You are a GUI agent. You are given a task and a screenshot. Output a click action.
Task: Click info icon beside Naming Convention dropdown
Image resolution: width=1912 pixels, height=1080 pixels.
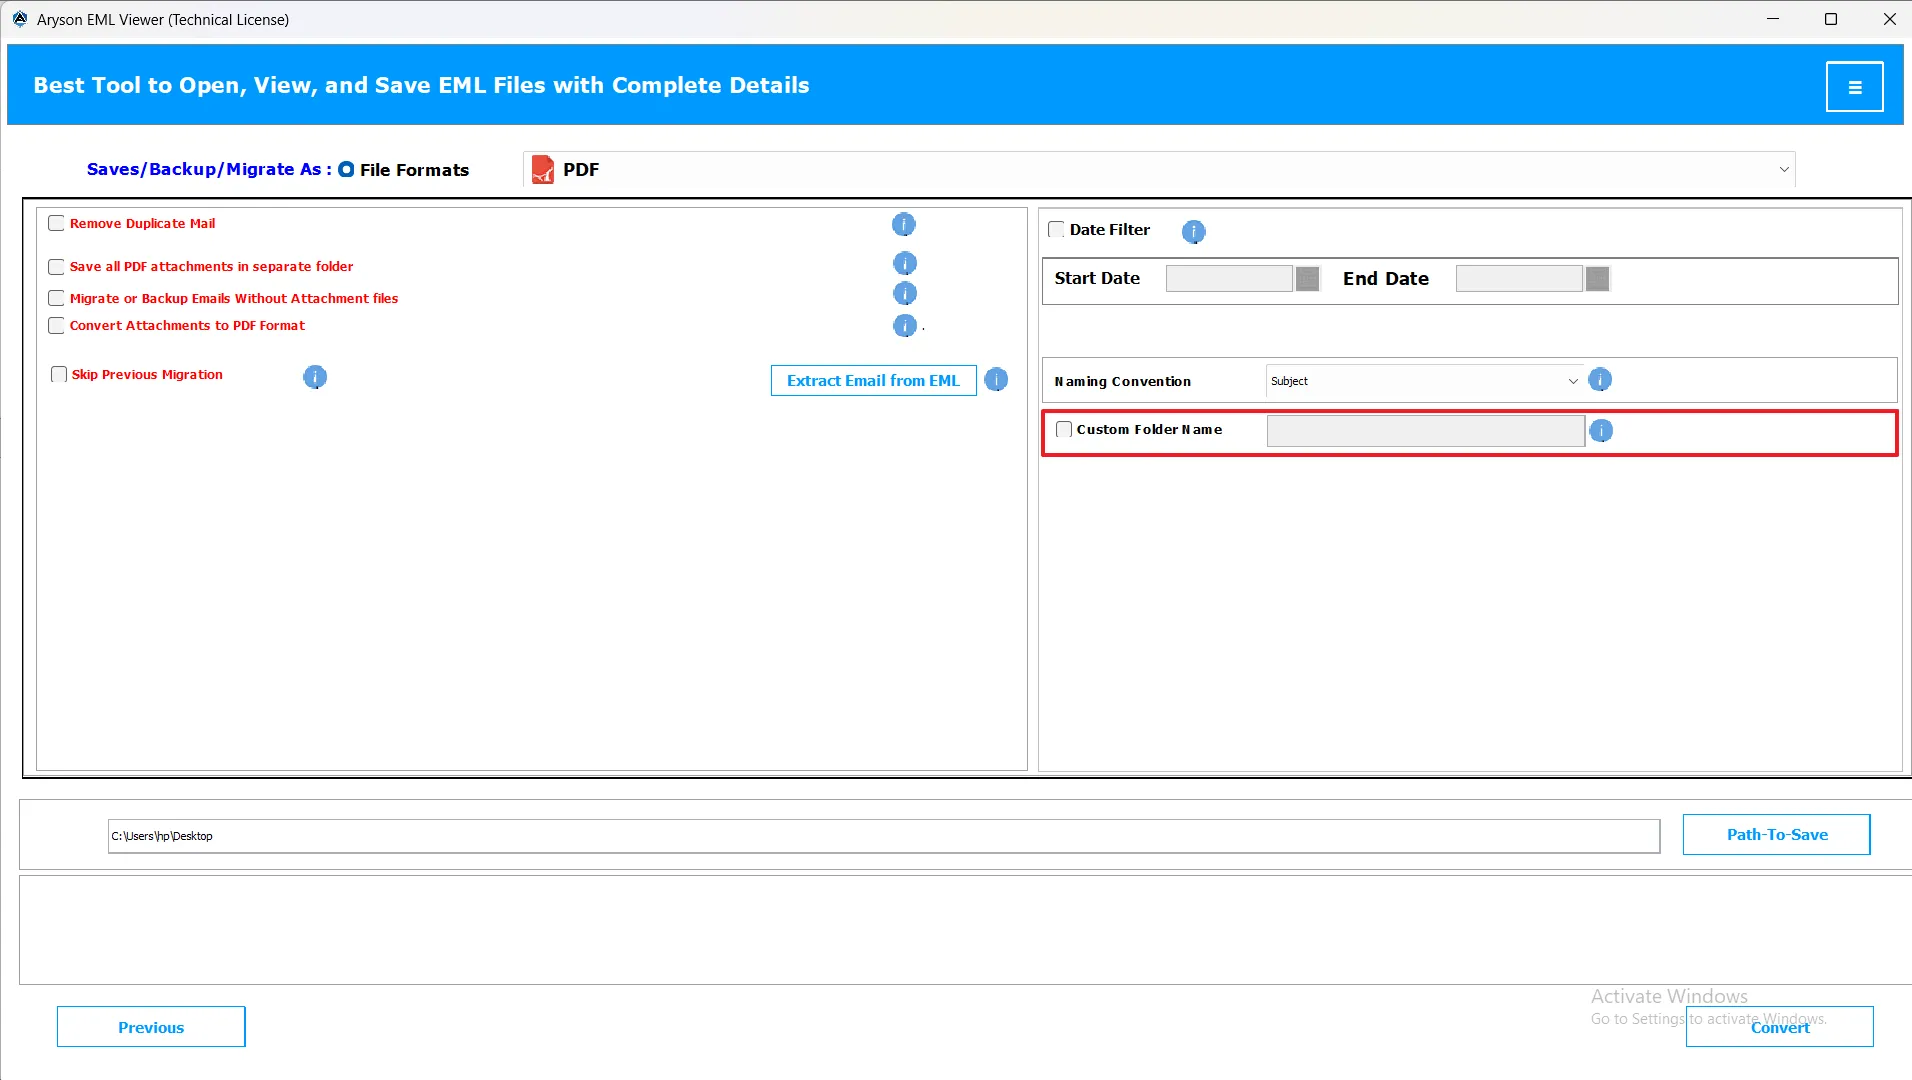point(1600,380)
